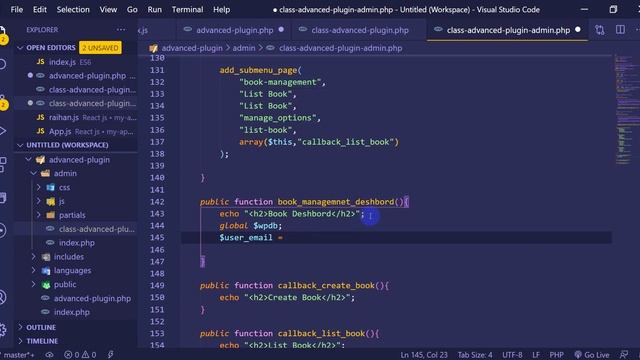Expand the js folder

point(39,201)
